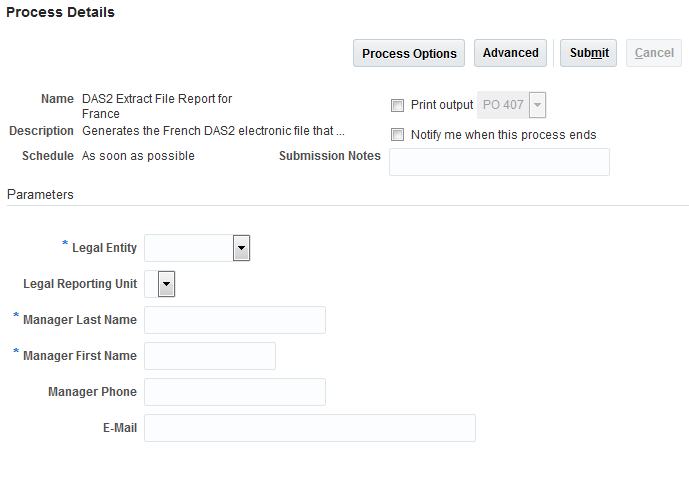Click the Cancel button
Screen dimensions: 689x487
pyautogui.click(x=654, y=53)
